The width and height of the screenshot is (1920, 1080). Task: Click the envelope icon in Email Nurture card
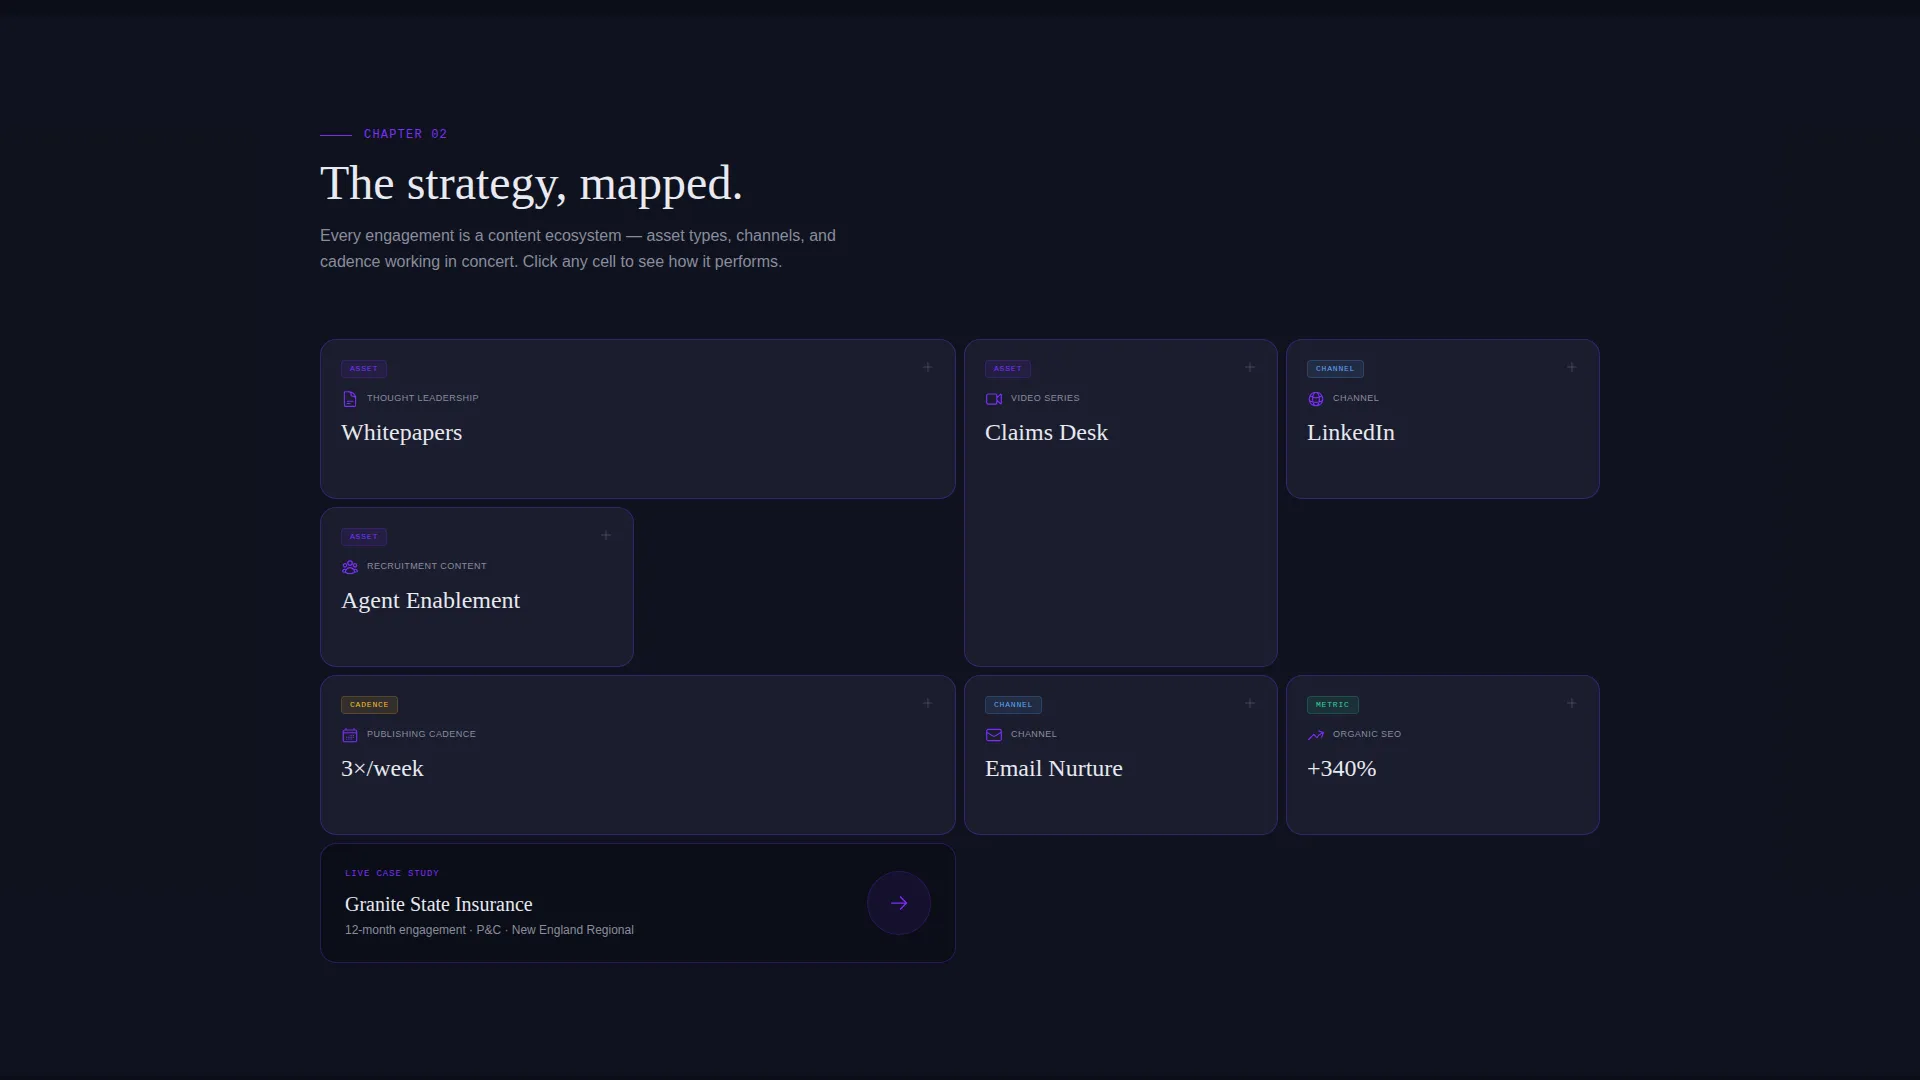[994, 735]
